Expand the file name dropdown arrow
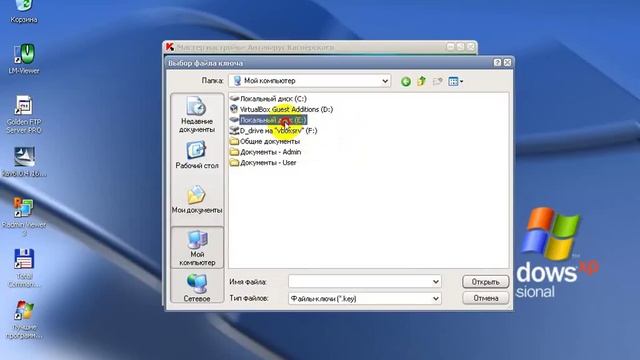Image resolution: width=640 pixels, height=360 pixels. [x=436, y=281]
